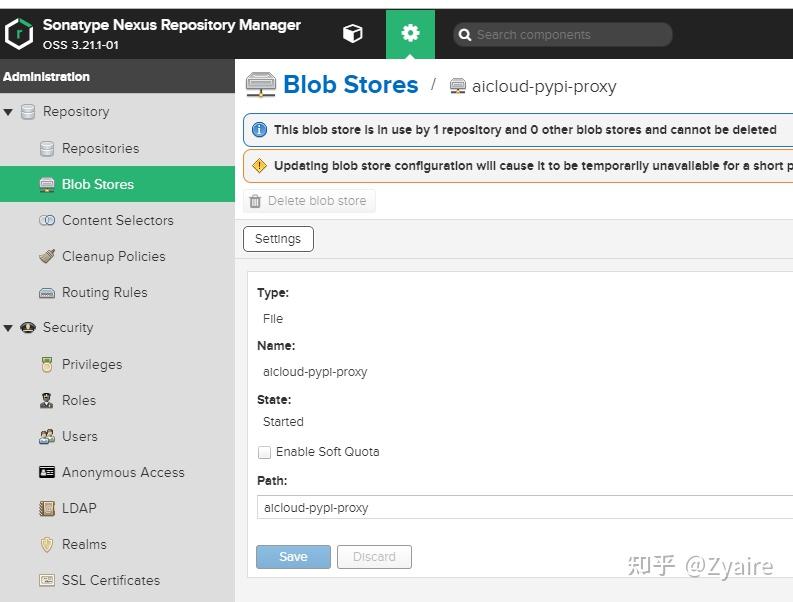
Task: Collapse the Repository tree section
Action: coord(8,112)
